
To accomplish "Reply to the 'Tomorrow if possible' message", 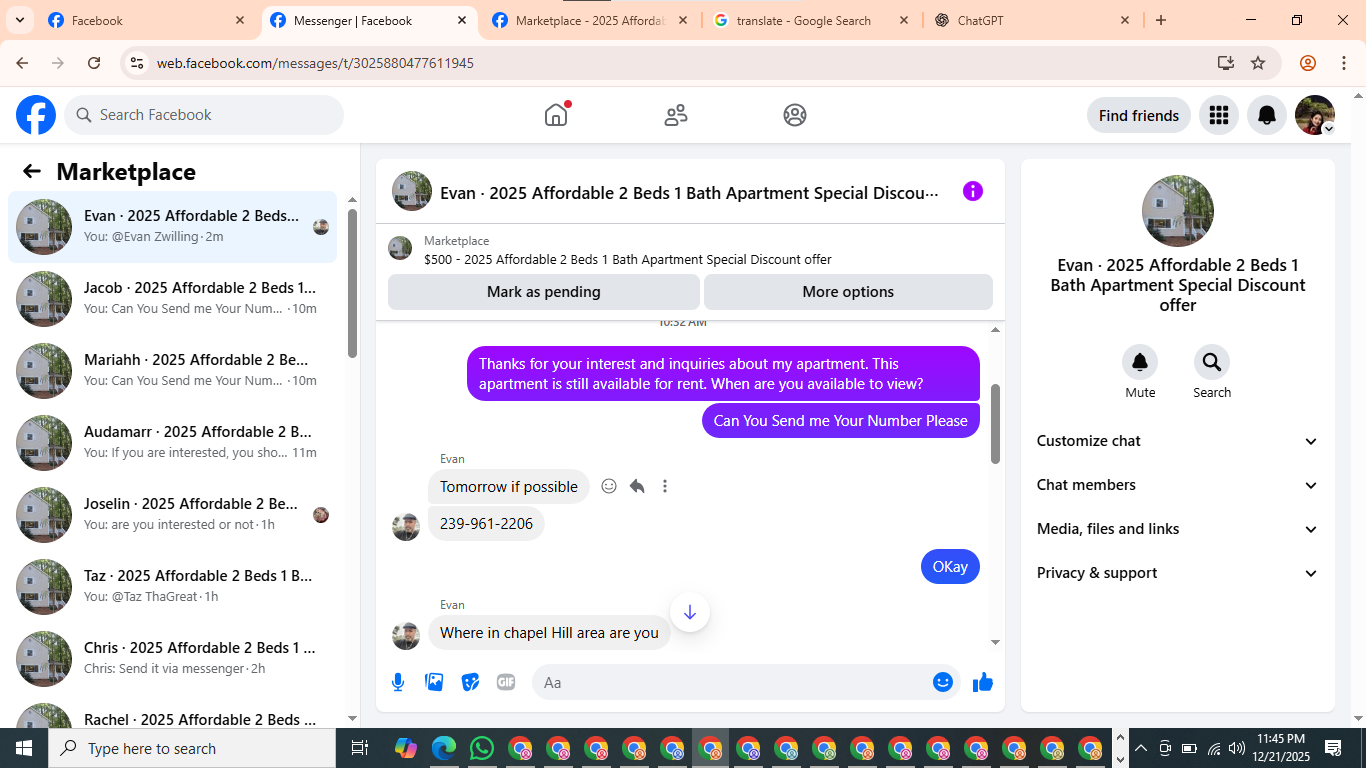I will pos(637,486).
